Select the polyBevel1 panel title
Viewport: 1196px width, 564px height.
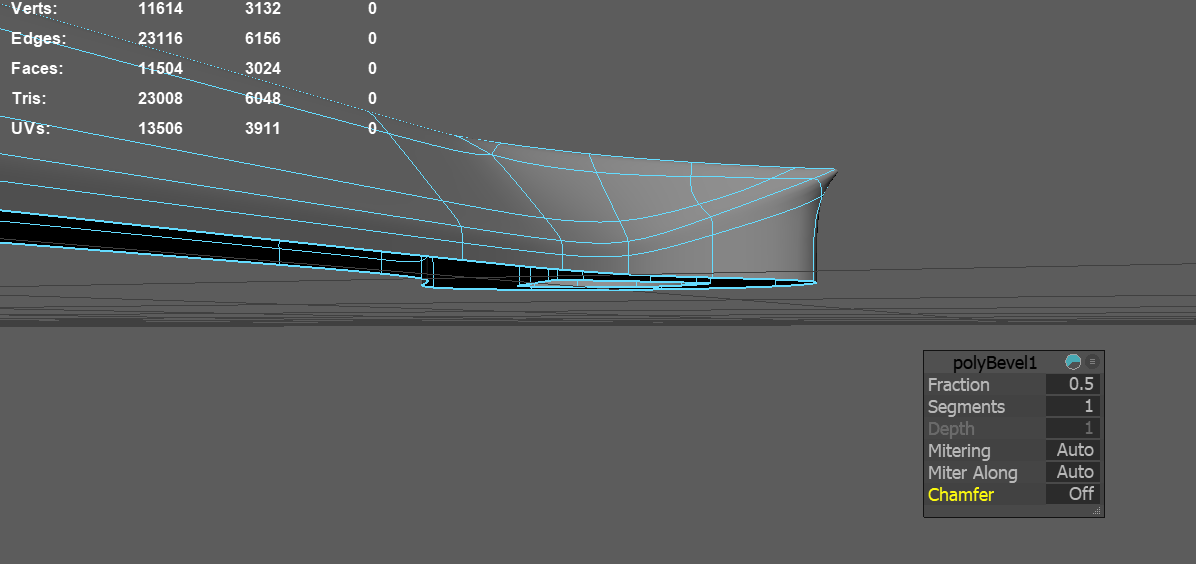click(995, 363)
